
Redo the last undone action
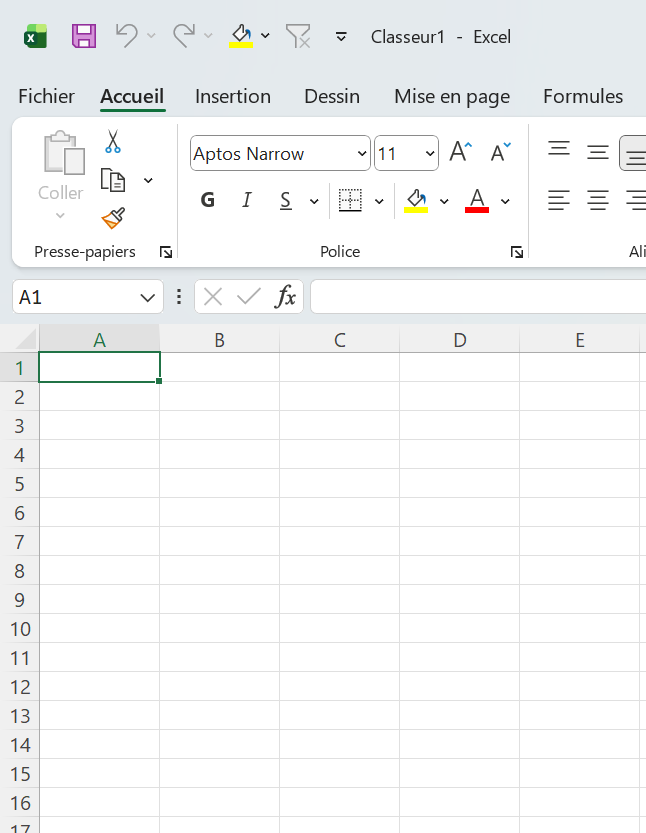184,36
